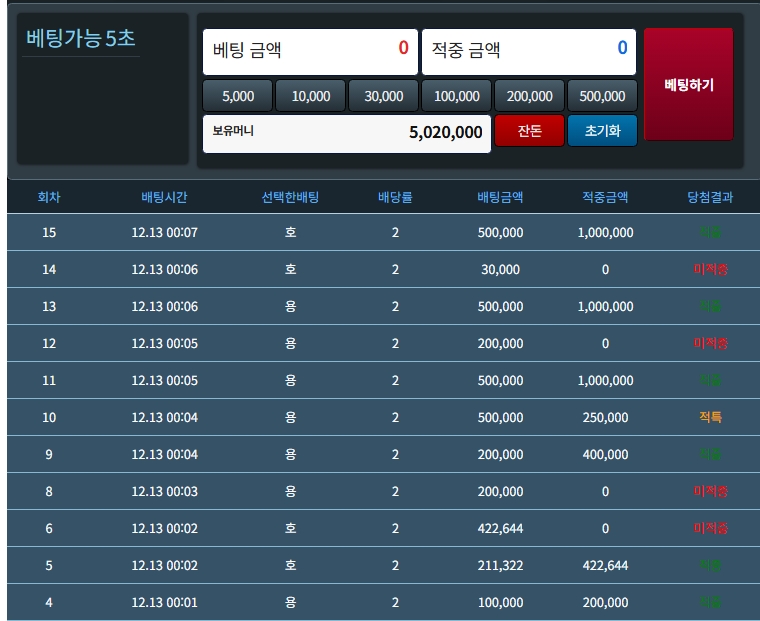Click the 당첨결과 column header
Viewport: 760px width, 621px height.
click(710, 197)
